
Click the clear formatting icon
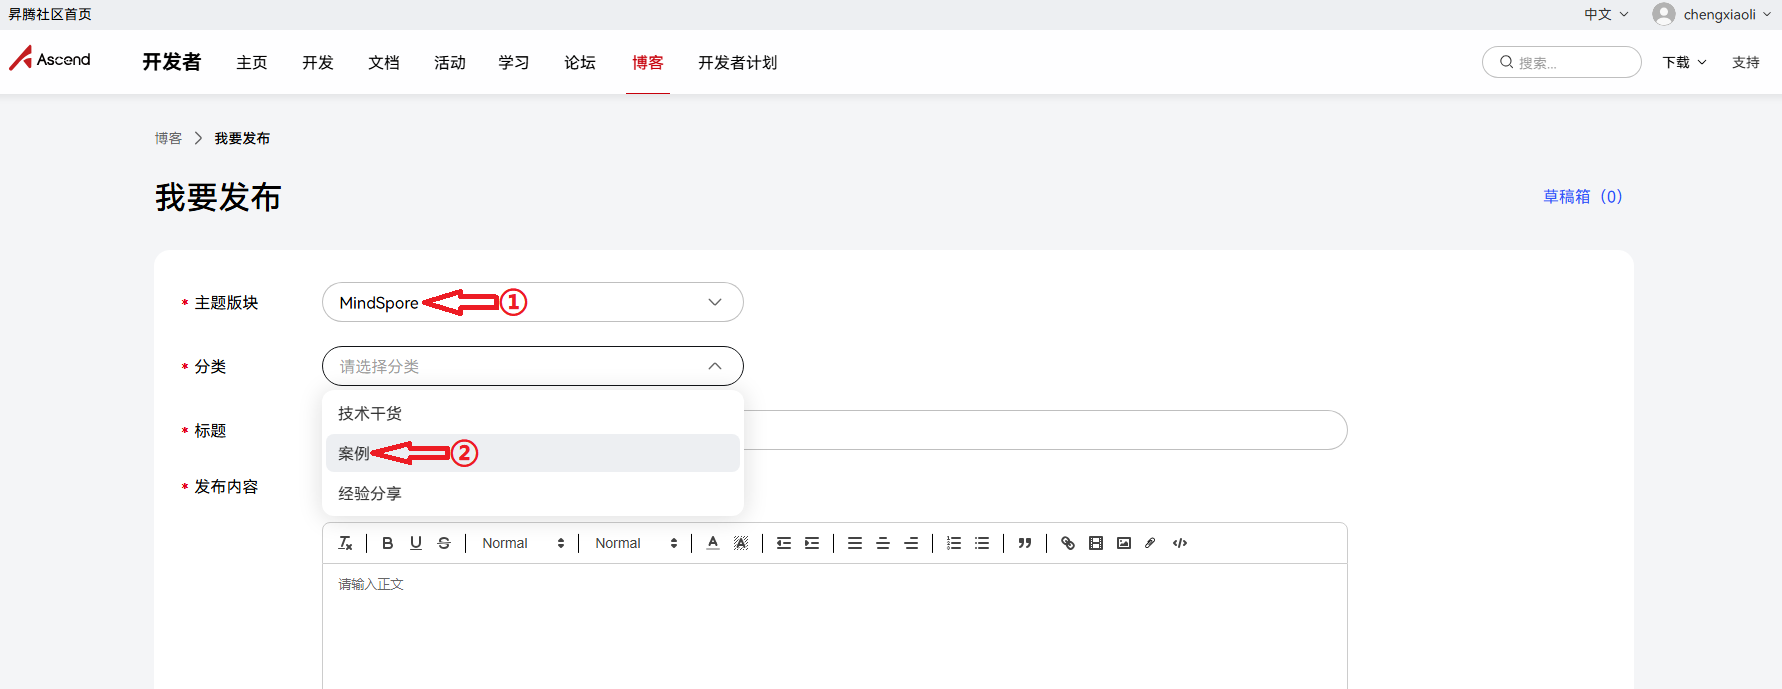[x=346, y=543]
